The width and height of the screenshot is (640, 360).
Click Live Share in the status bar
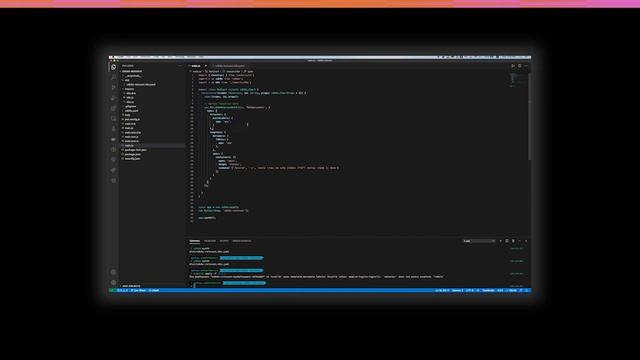point(138,290)
